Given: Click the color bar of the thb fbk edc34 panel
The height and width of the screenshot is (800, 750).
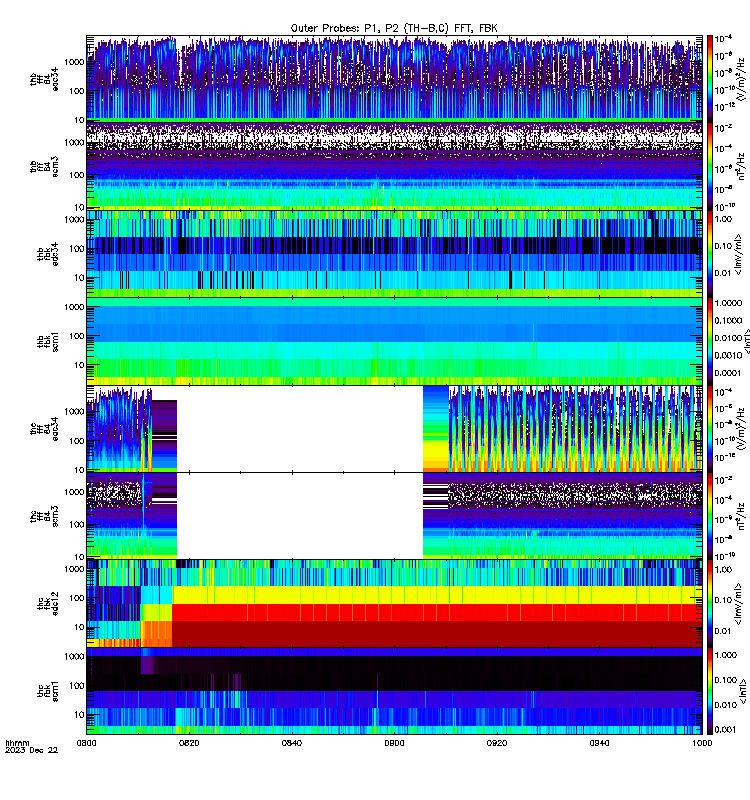Looking at the screenshot, I should click(x=709, y=254).
